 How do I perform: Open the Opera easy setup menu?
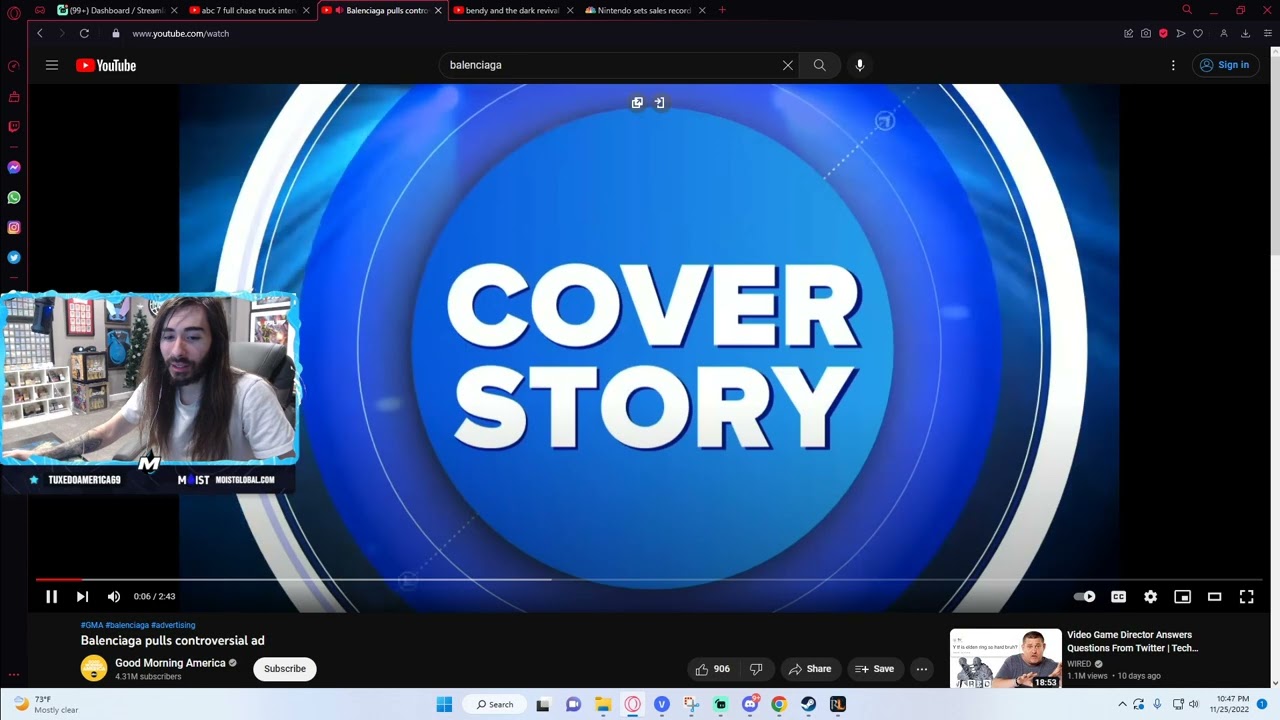tap(1268, 33)
